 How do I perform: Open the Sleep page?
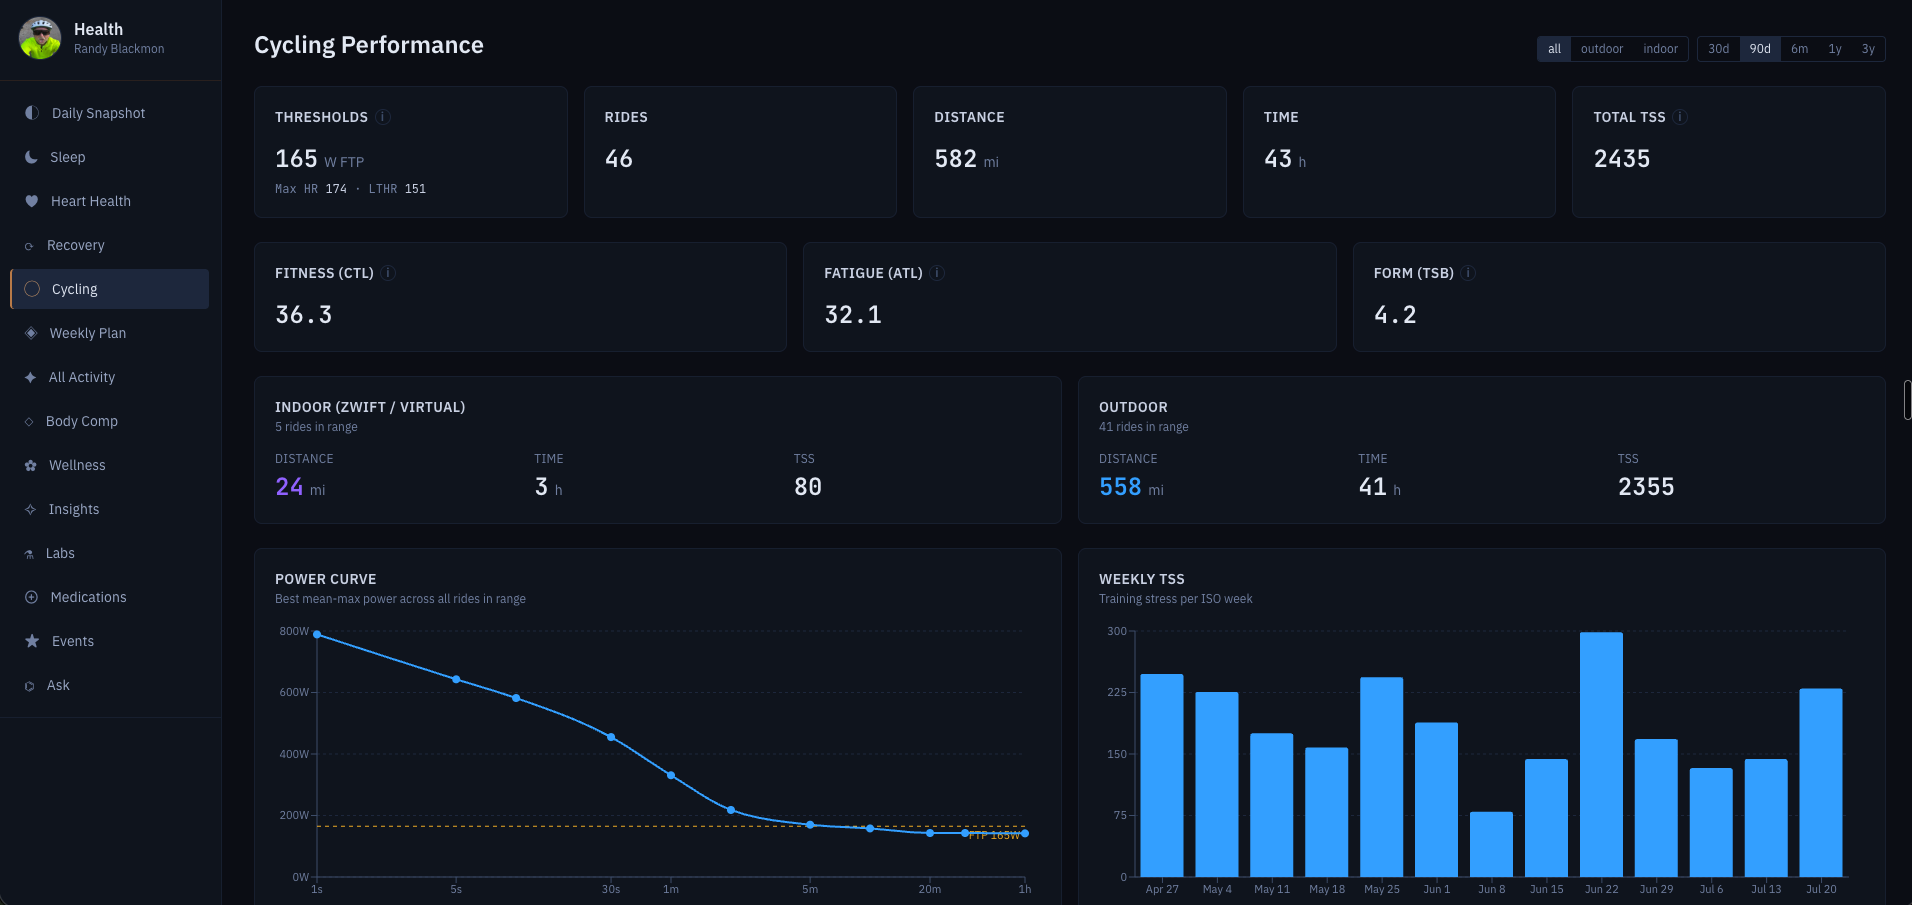110,157
